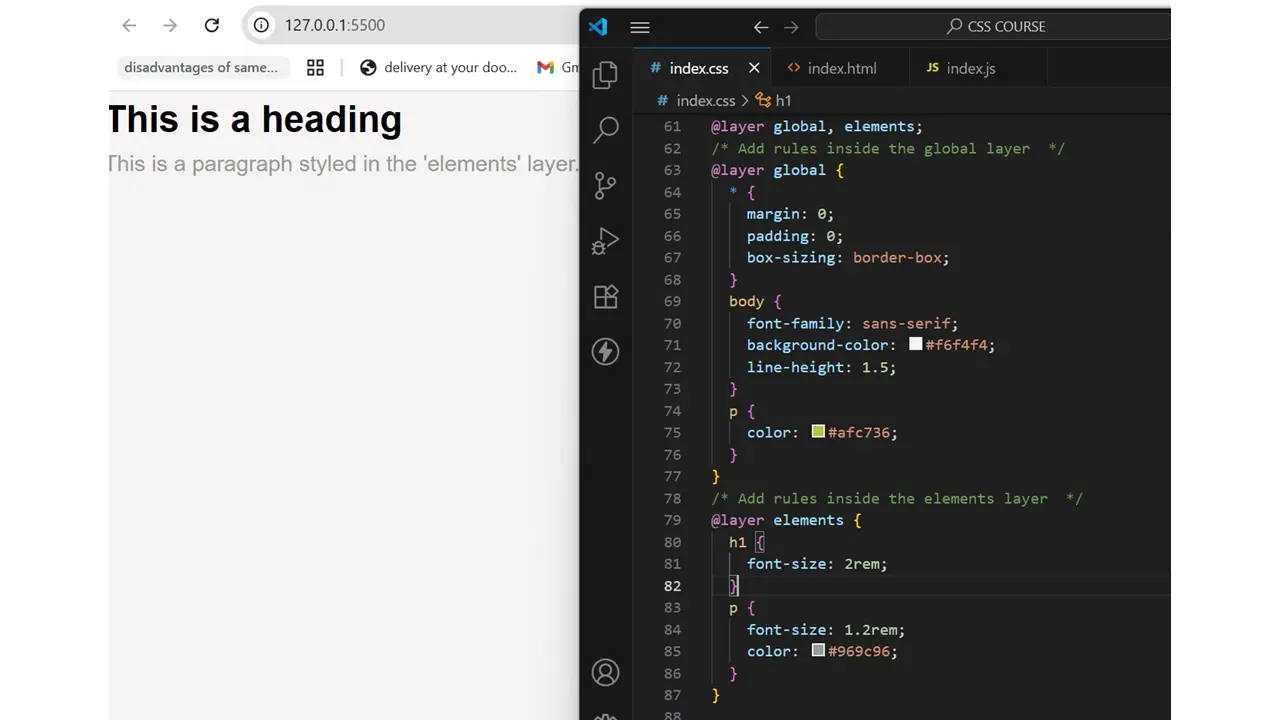Click the elements layer comment on line 78
Viewport: 1280px width, 720px height.
(897, 498)
